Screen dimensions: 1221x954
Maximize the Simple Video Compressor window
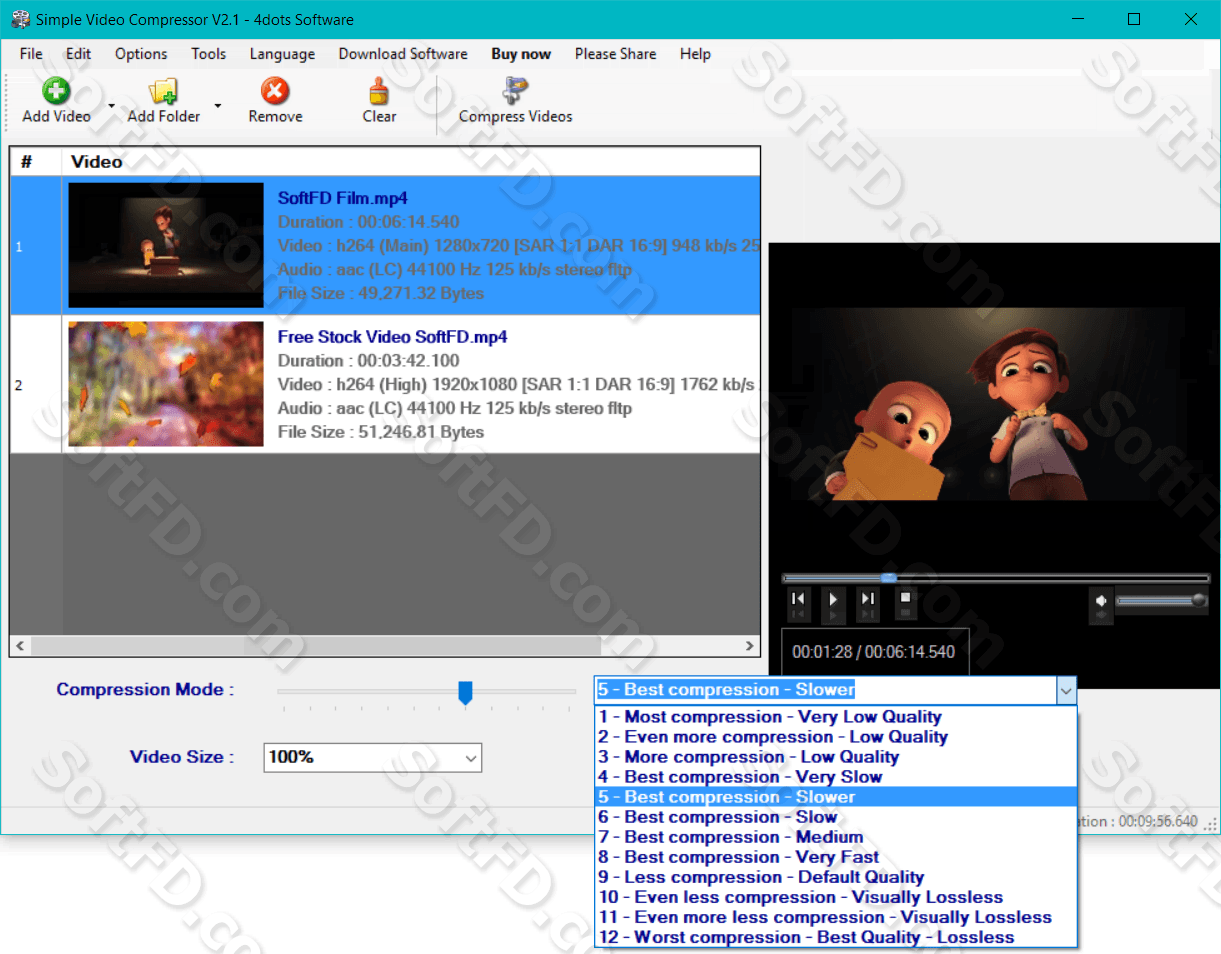pyautogui.click(x=1133, y=19)
